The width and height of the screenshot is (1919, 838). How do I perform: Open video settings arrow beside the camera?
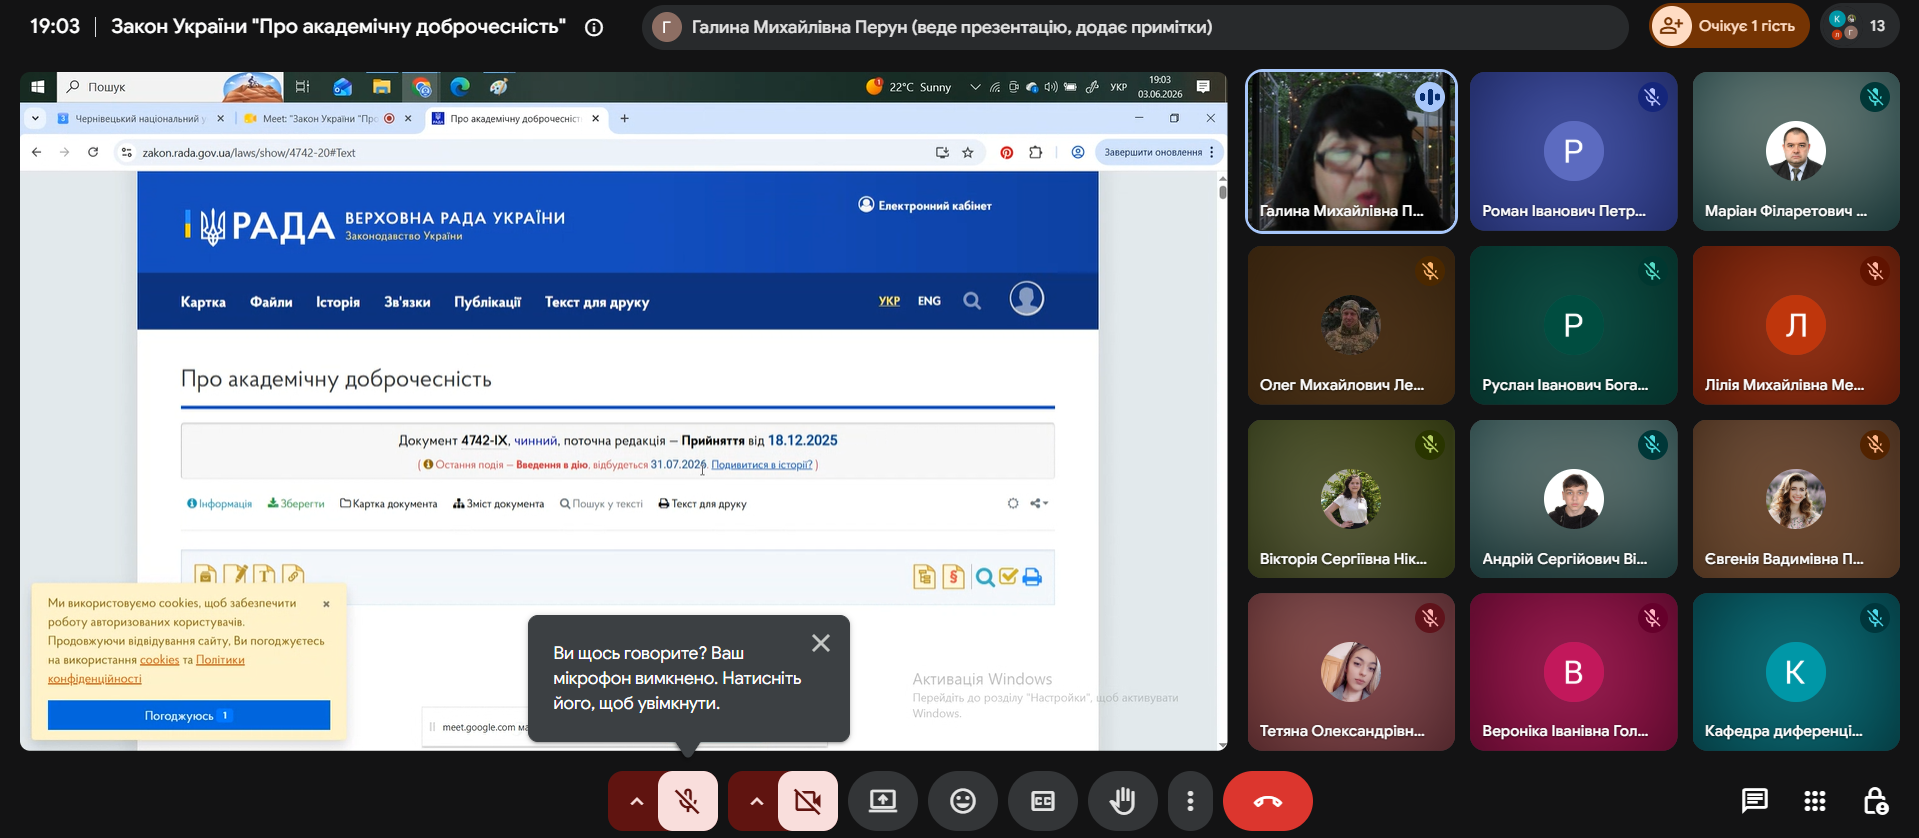point(756,801)
